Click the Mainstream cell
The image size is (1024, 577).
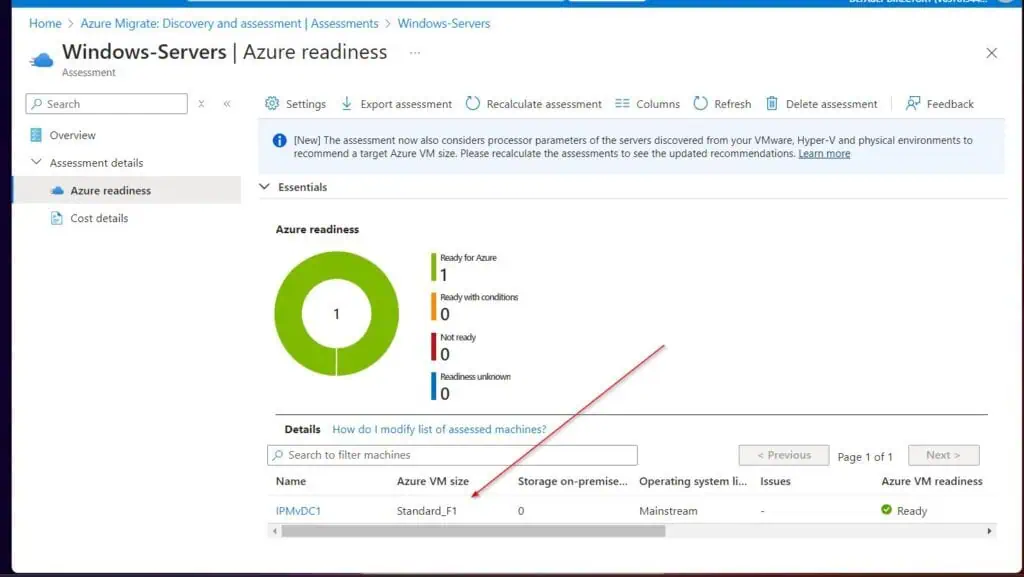point(668,510)
